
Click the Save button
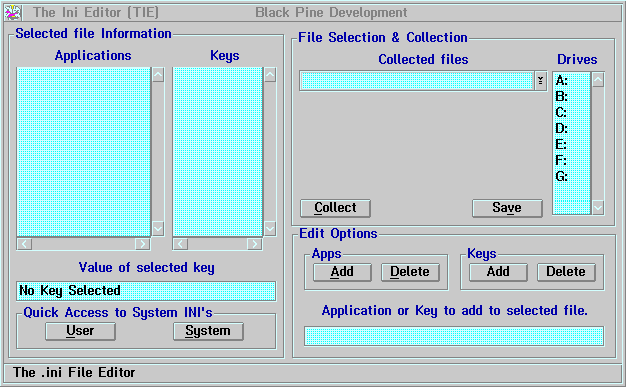pyautogui.click(x=507, y=208)
